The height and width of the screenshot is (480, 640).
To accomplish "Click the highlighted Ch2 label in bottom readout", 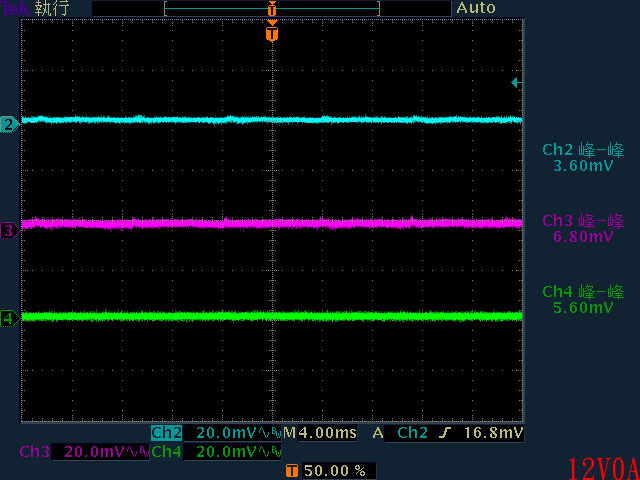I will [x=167, y=433].
